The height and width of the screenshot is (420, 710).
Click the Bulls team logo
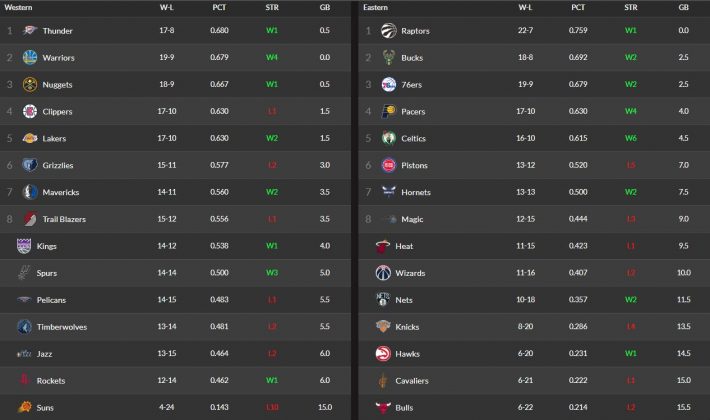click(x=383, y=407)
